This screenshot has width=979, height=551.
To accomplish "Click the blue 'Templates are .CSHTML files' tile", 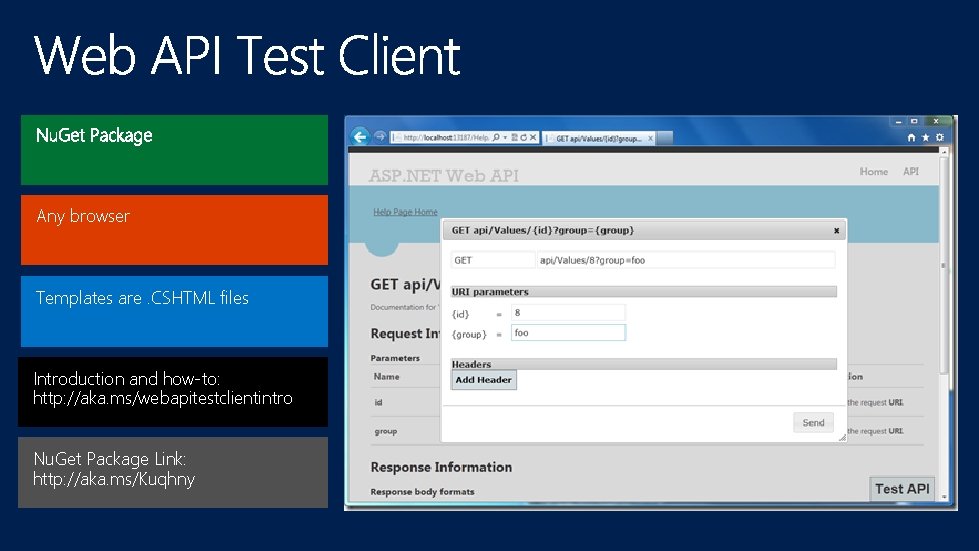I will pos(174,311).
